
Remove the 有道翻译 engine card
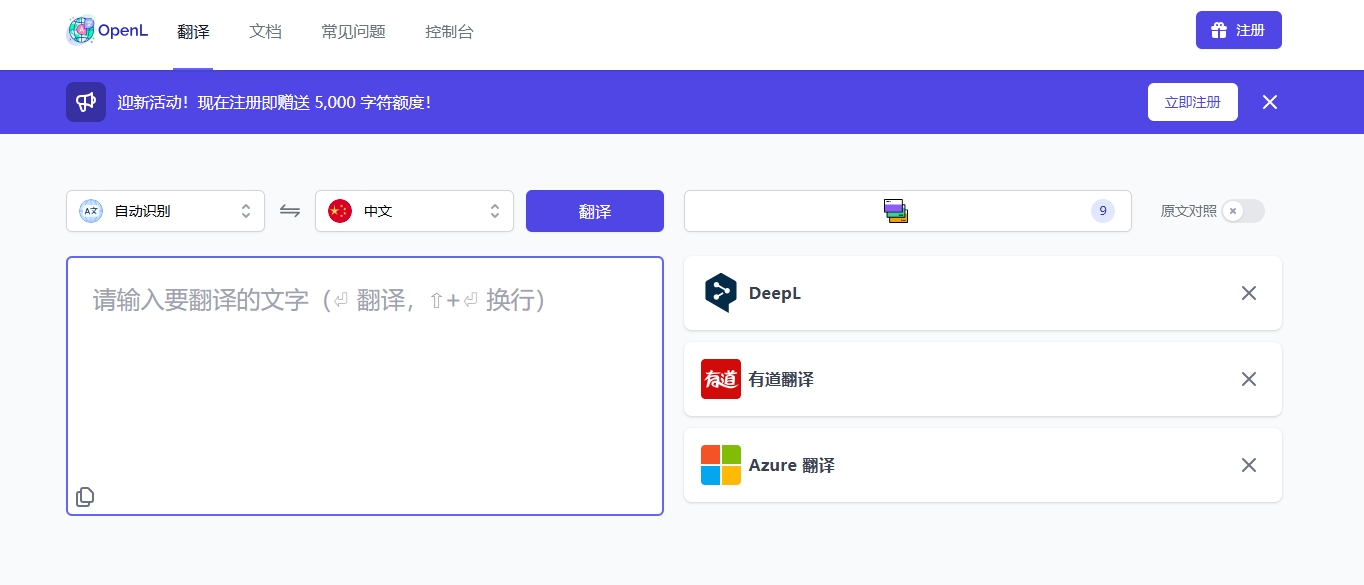coord(1249,379)
